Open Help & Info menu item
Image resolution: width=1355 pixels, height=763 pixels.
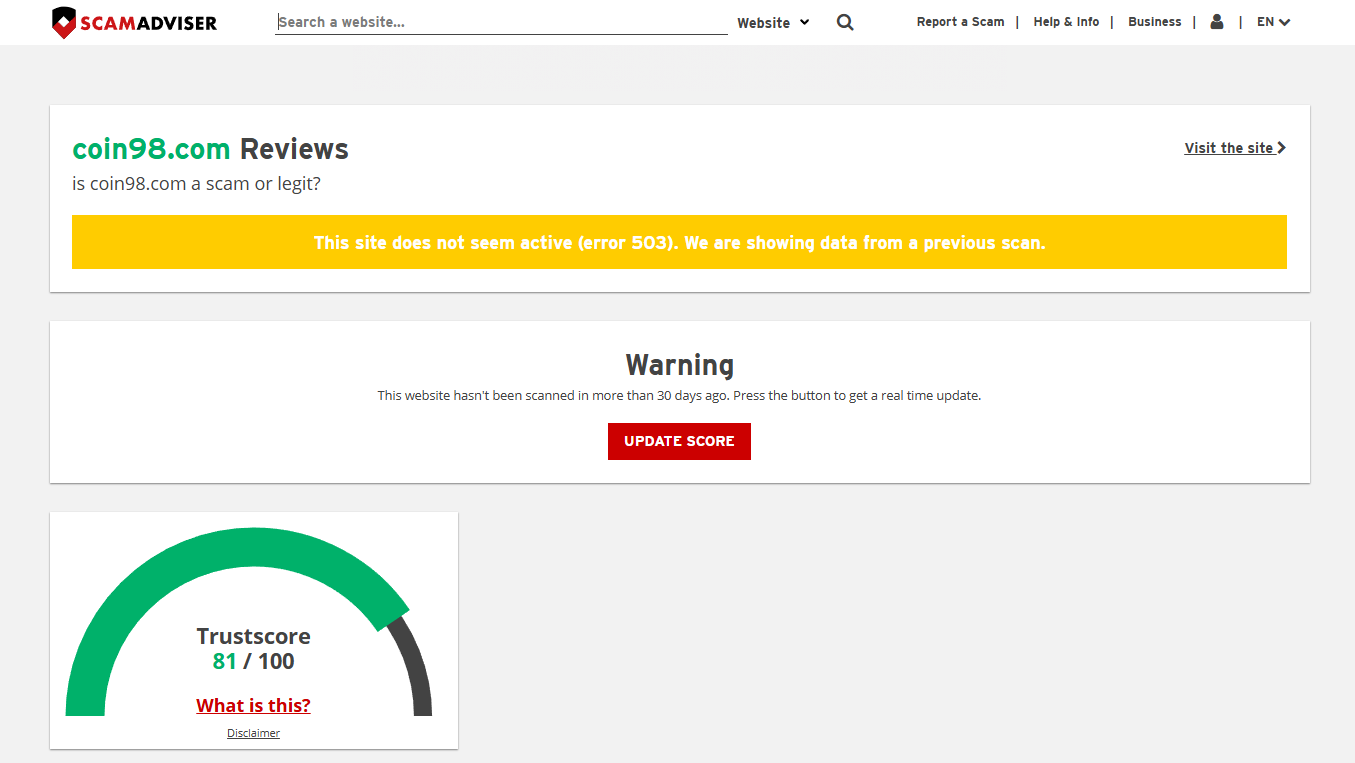click(x=1066, y=22)
